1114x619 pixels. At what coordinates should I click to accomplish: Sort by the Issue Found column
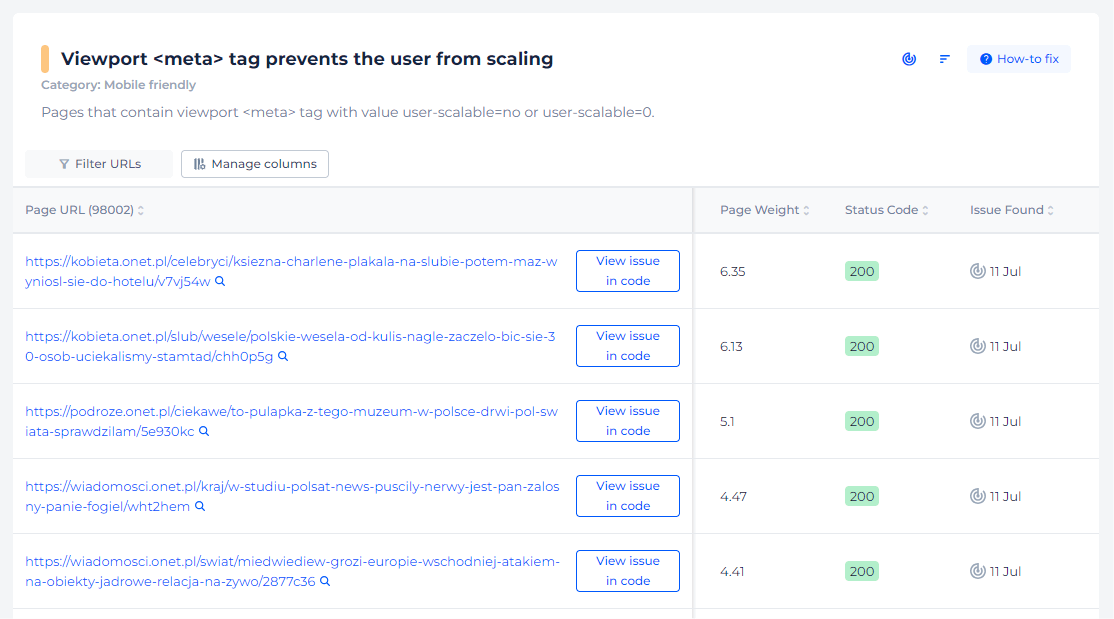[1012, 210]
